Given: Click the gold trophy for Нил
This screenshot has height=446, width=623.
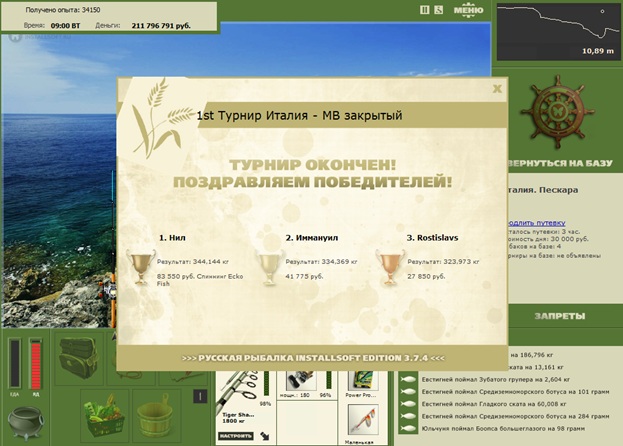Looking at the screenshot, I should tap(141, 266).
